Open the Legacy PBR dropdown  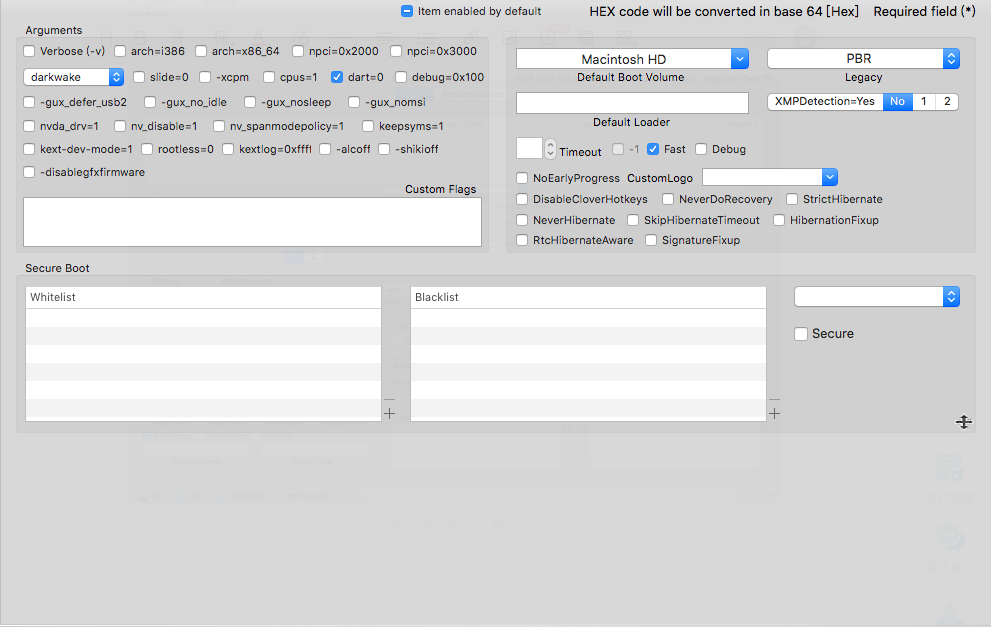[x=863, y=59]
